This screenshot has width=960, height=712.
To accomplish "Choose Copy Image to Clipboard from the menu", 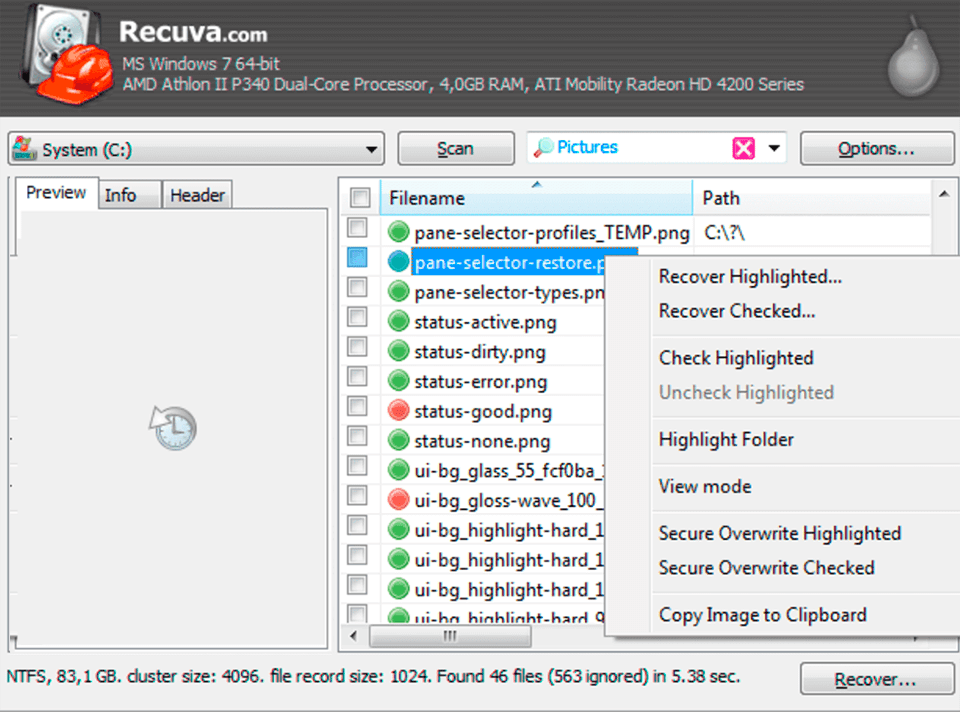I will tap(764, 614).
